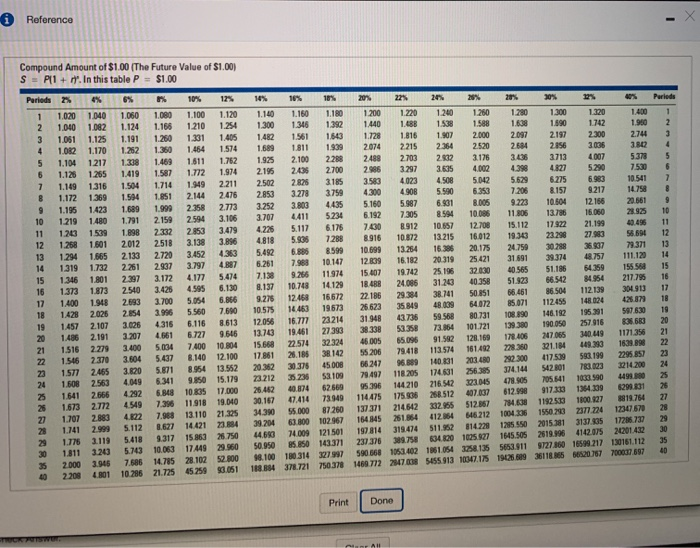Click the cell value 10.286
This screenshot has height=548, width=700.
pos(132,474)
